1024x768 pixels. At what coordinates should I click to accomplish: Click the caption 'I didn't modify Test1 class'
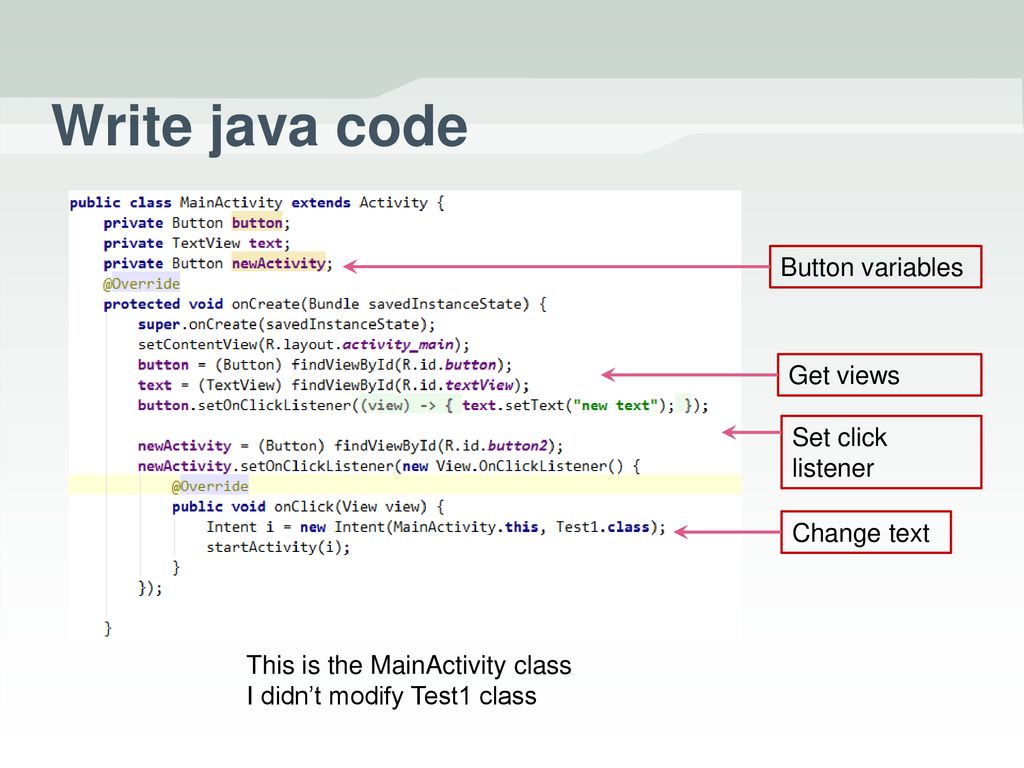391,696
